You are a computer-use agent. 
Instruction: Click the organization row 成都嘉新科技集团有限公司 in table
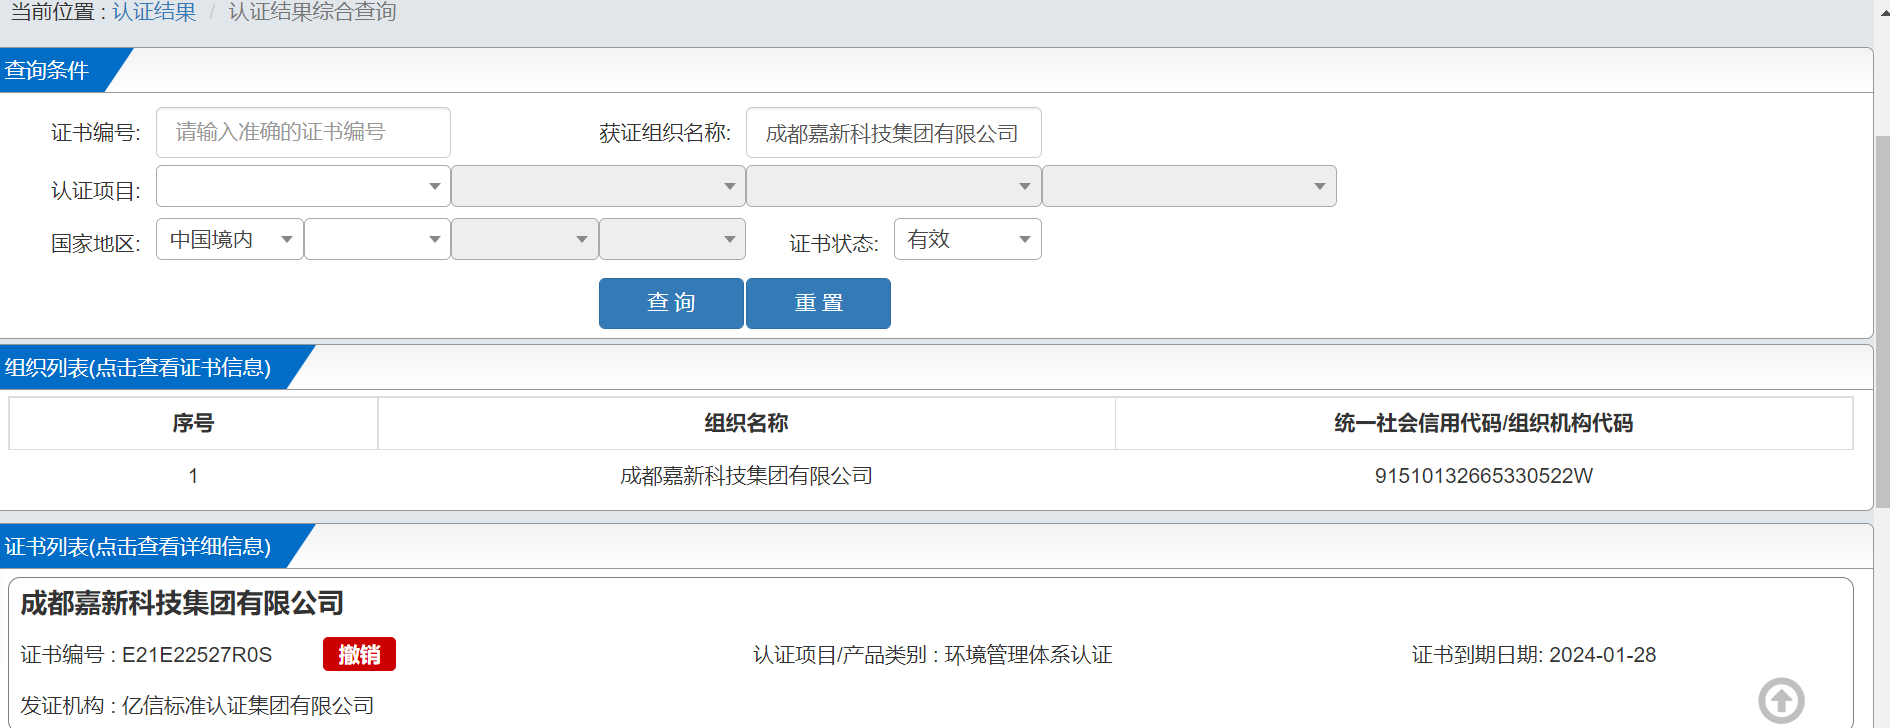pyautogui.click(x=746, y=476)
